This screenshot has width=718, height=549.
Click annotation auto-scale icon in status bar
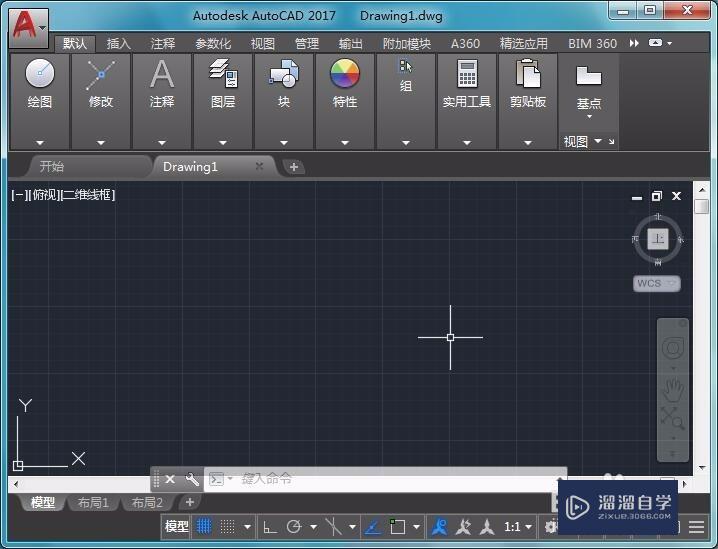pyautogui.click(x=463, y=527)
